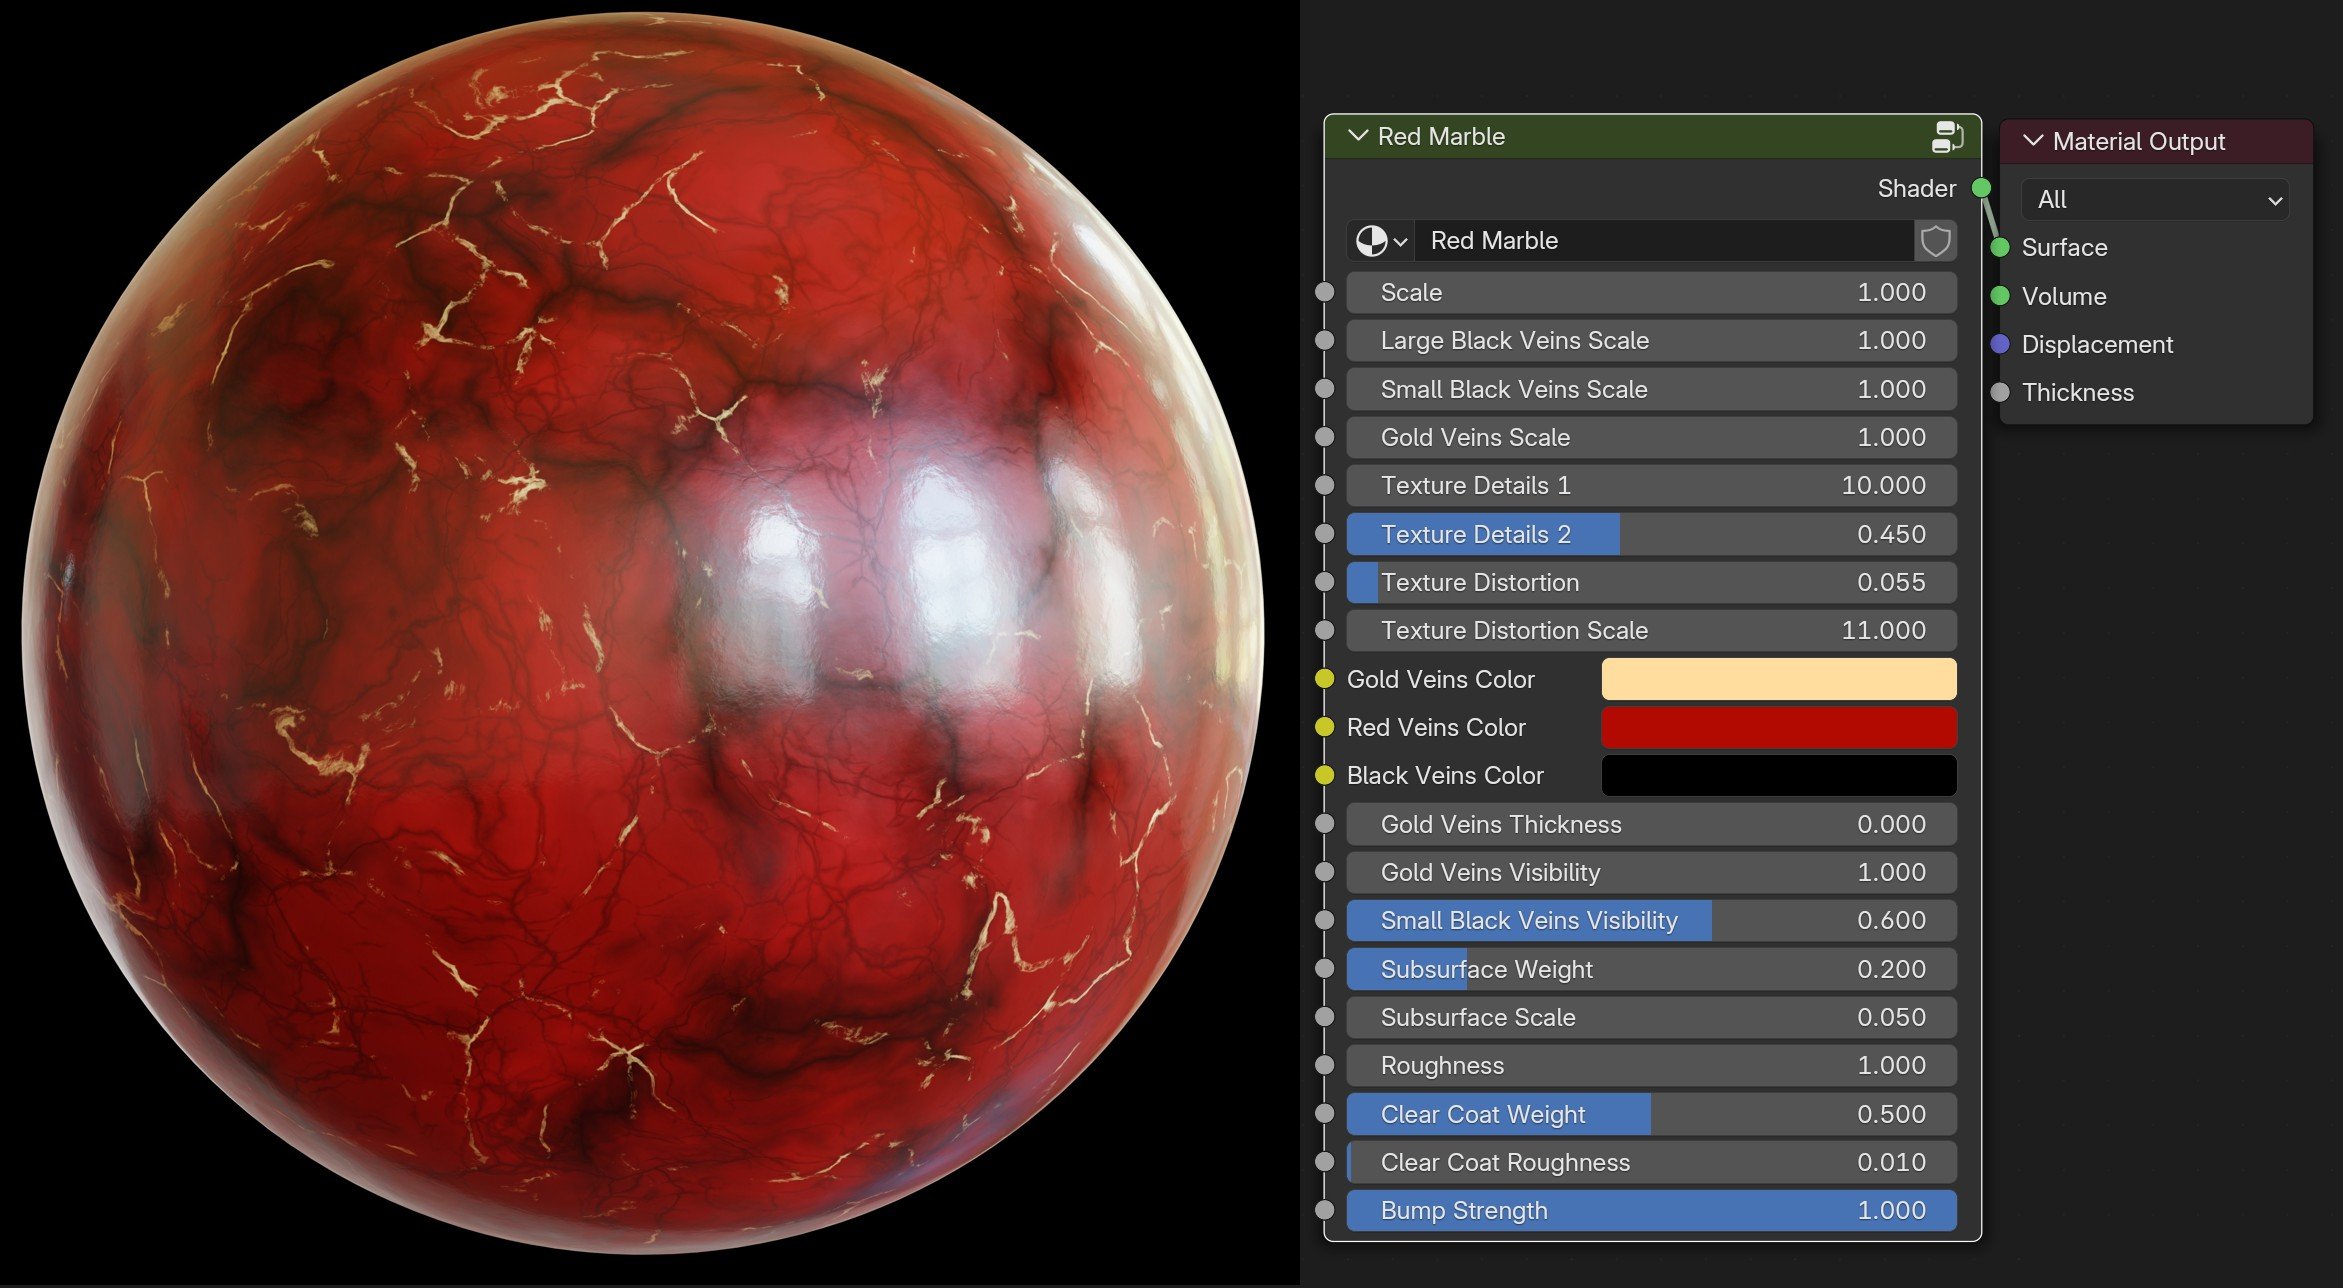Click the Volume input socket
Screen dimensions: 2343x1288
pyautogui.click(x=2000, y=296)
